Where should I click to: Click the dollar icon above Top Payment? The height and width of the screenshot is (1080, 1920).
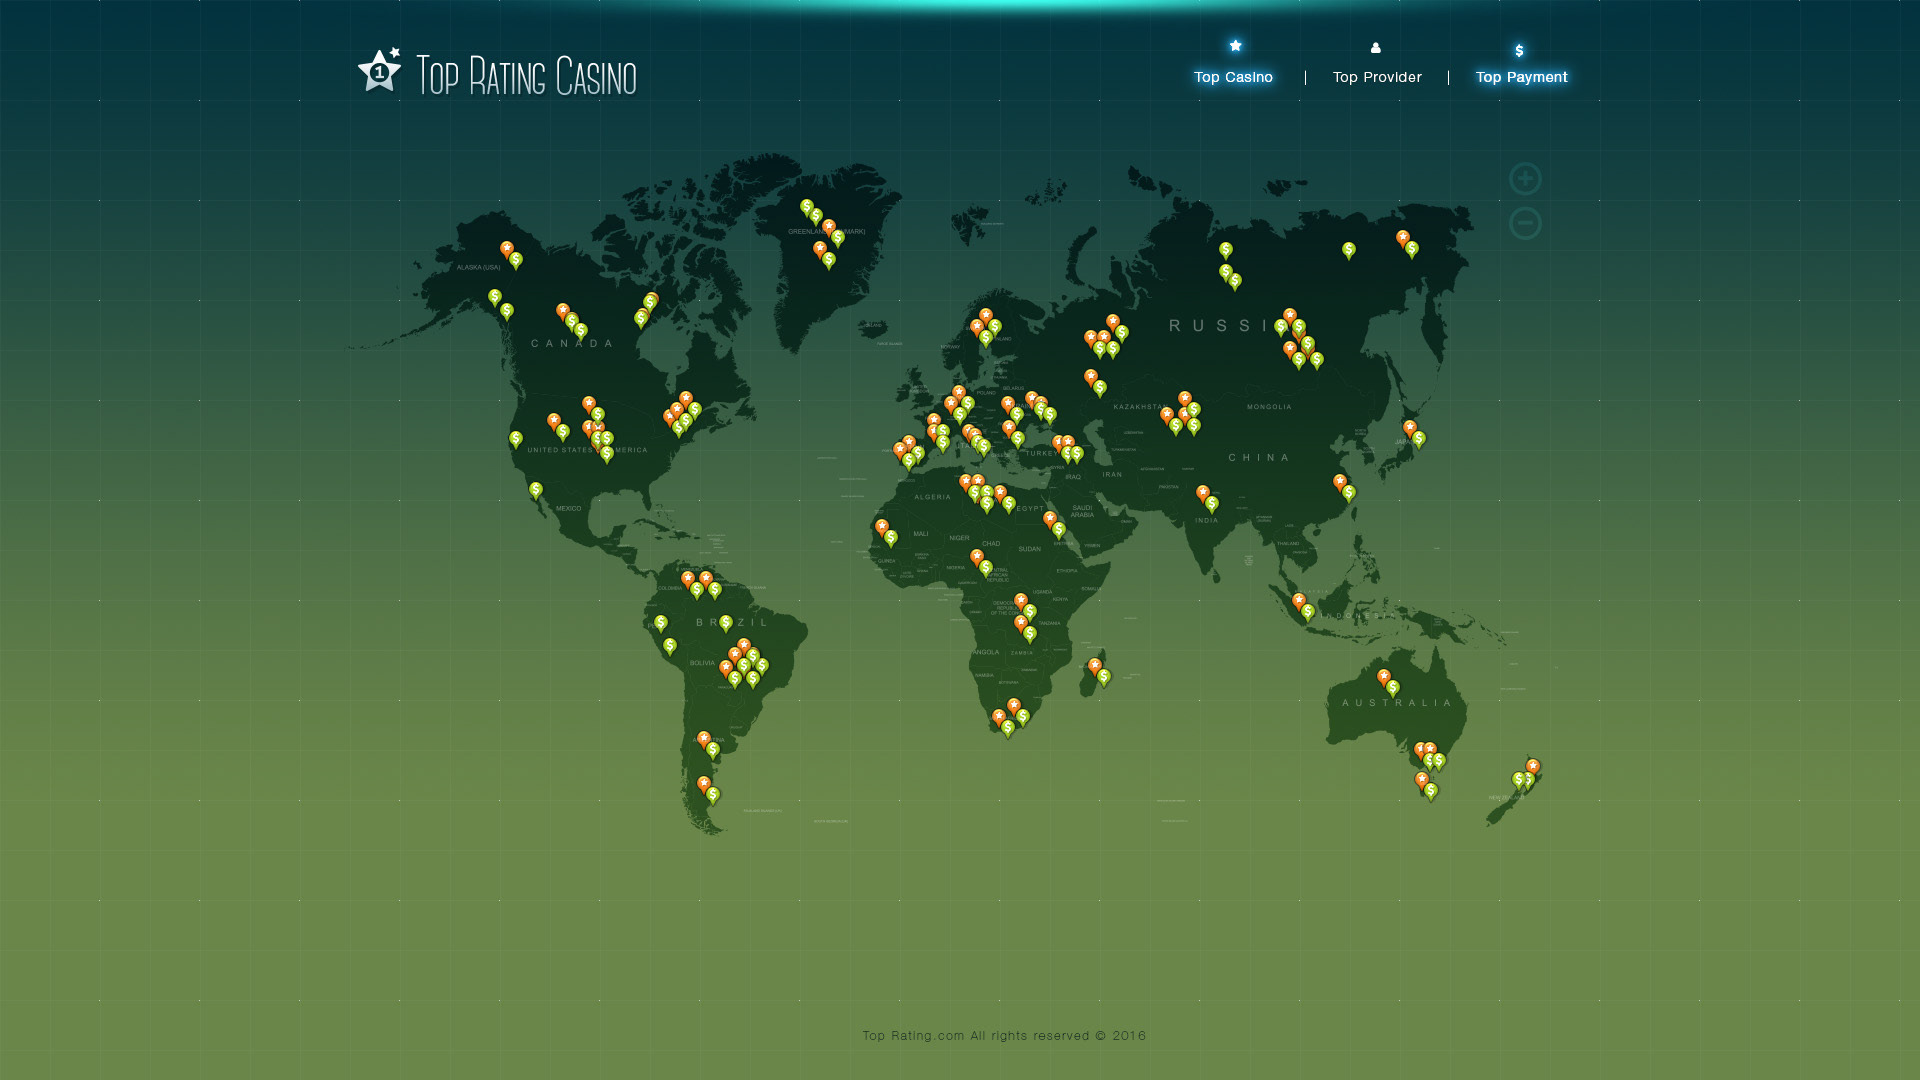[1519, 50]
